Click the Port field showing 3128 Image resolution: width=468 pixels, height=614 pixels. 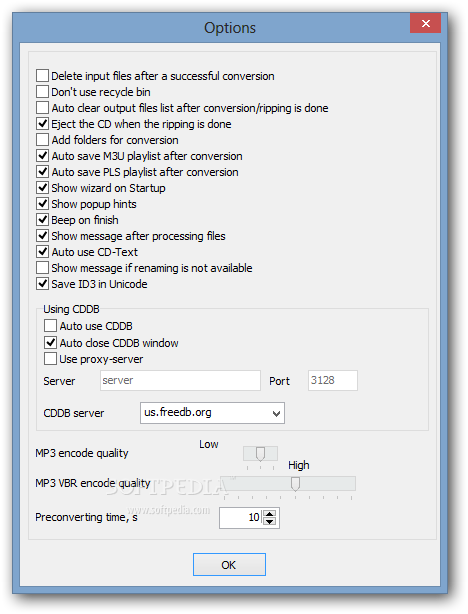point(332,380)
